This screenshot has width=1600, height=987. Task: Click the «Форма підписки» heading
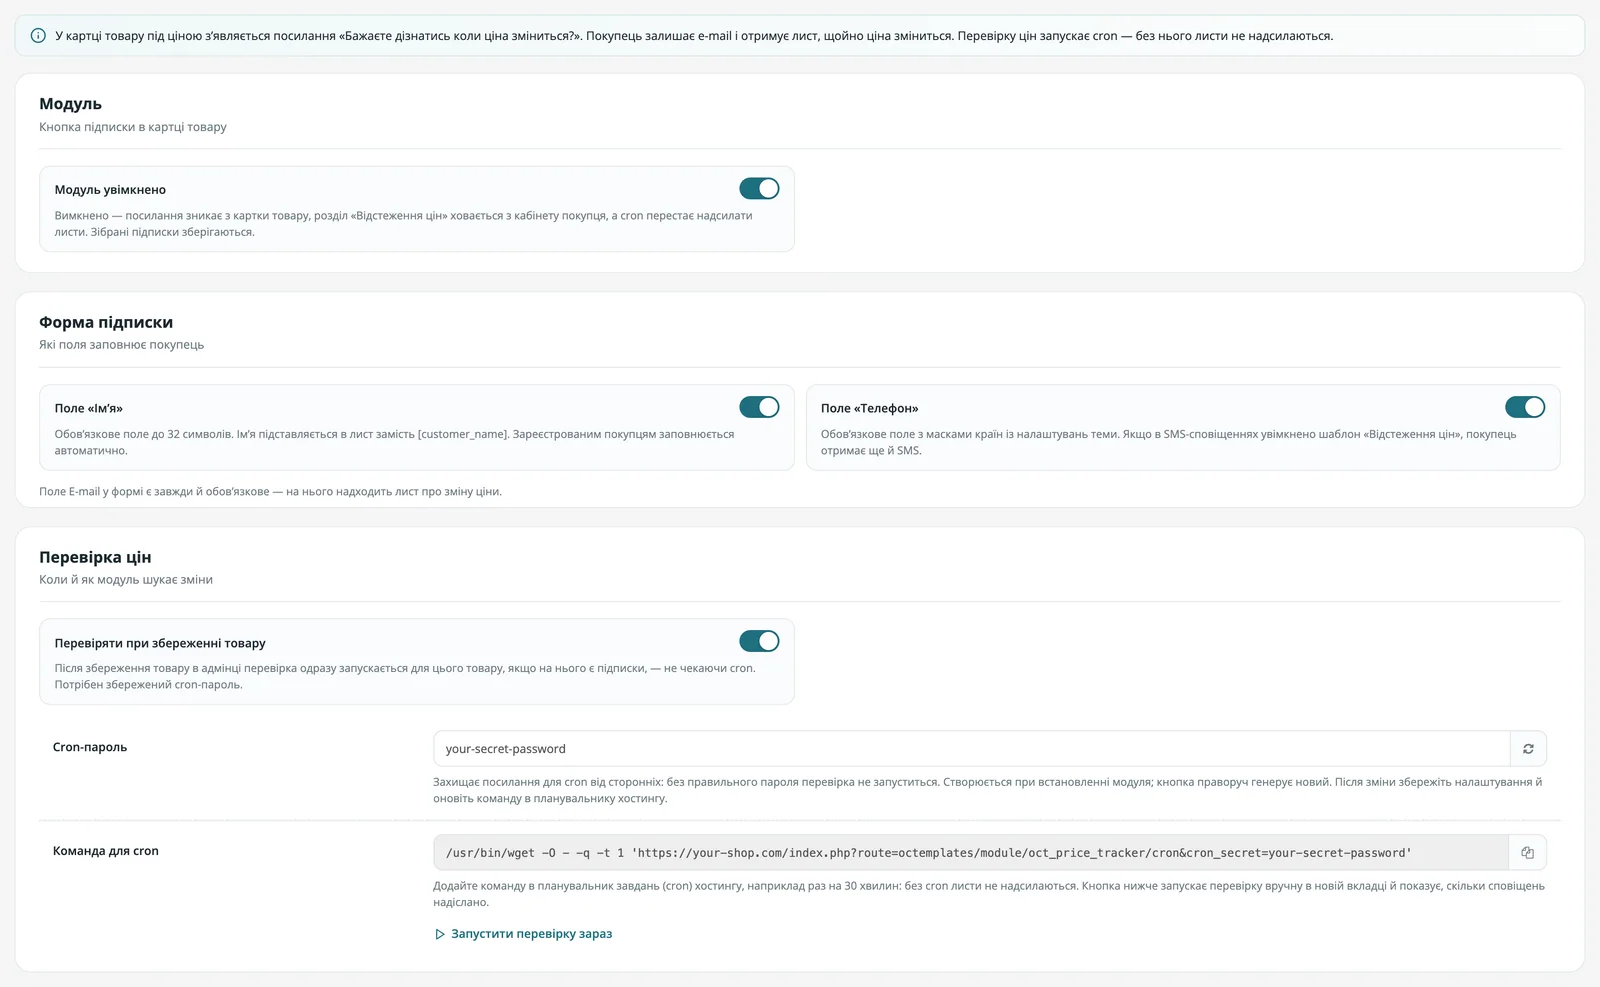point(106,322)
